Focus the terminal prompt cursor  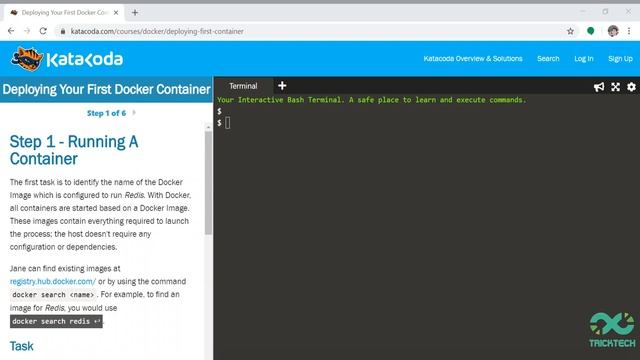pyautogui.click(x=227, y=123)
